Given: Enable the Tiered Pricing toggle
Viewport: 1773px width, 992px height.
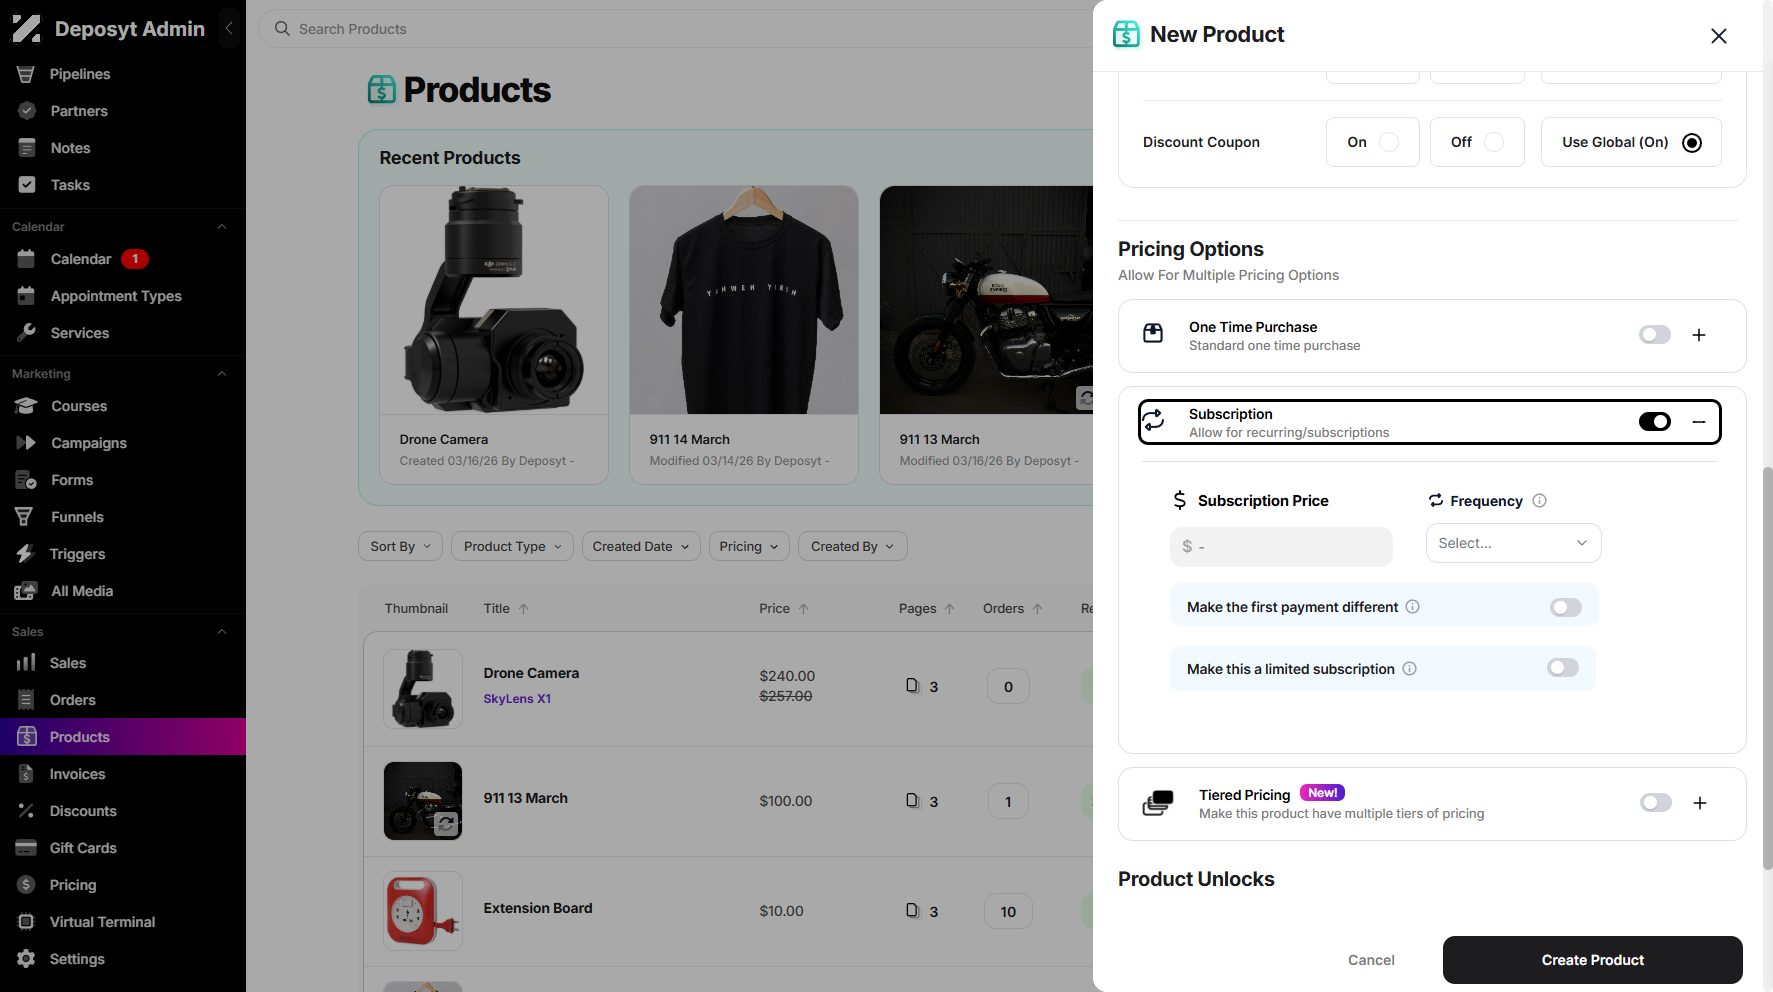Looking at the screenshot, I should click(1656, 803).
